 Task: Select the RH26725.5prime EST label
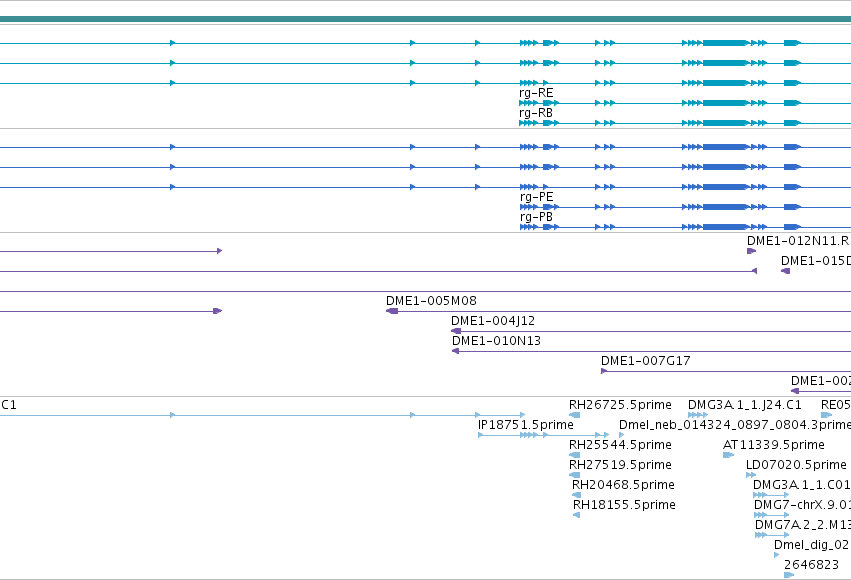(x=620, y=405)
